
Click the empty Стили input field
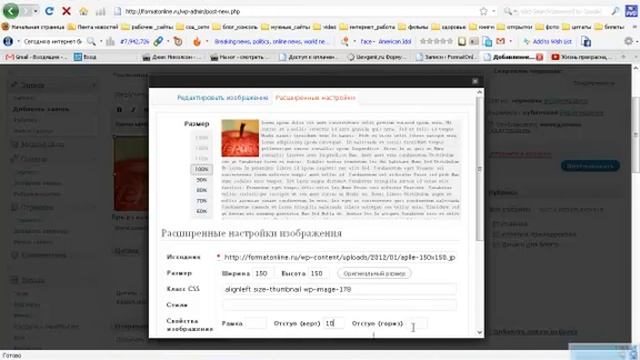(x=340, y=305)
